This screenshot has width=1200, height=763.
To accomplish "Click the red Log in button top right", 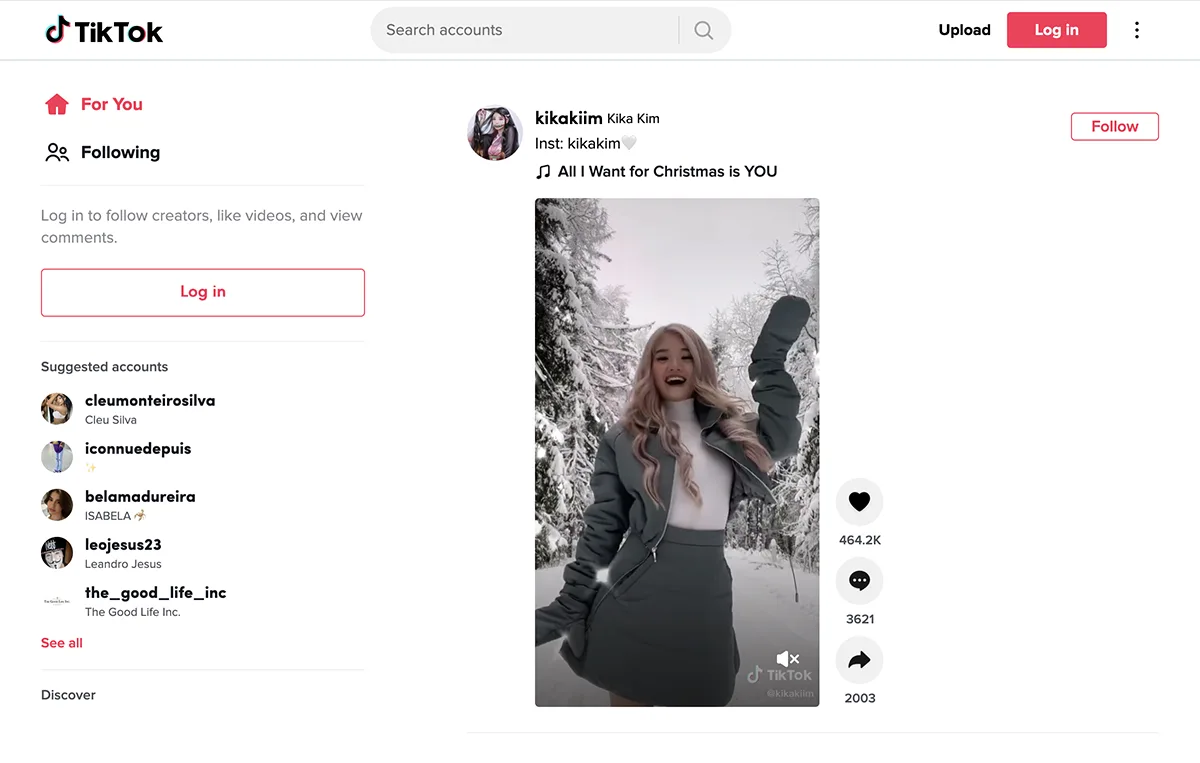I will click(1056, 30).
